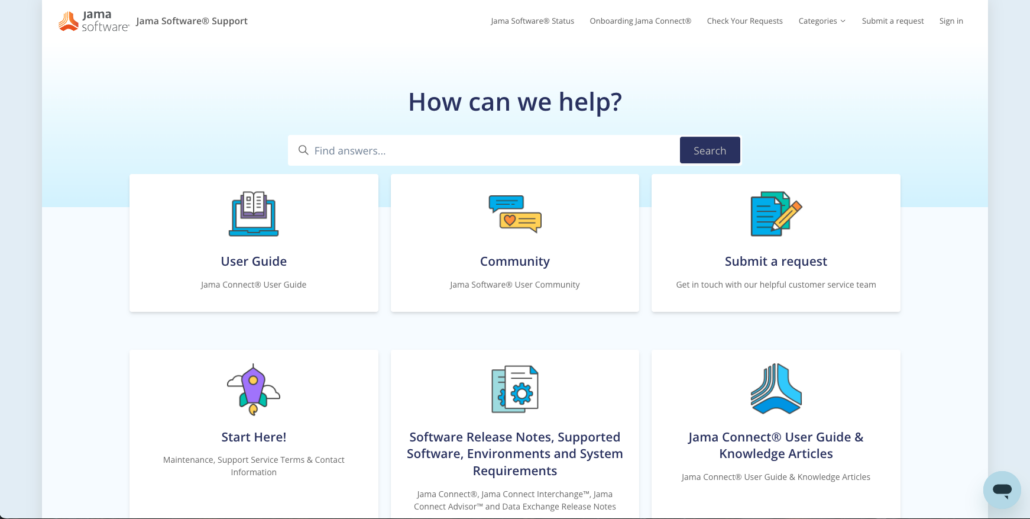Viewport: 1030px width, 519px height.
Task: Open Check Your Requests in navigation
Action: pos(745,21)
